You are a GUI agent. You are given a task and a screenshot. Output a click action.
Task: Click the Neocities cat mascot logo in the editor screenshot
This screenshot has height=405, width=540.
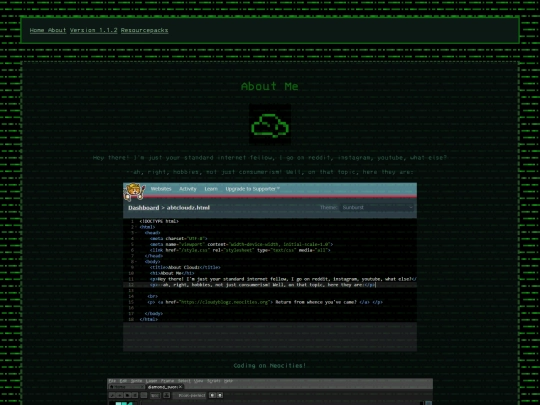[134, 191]
